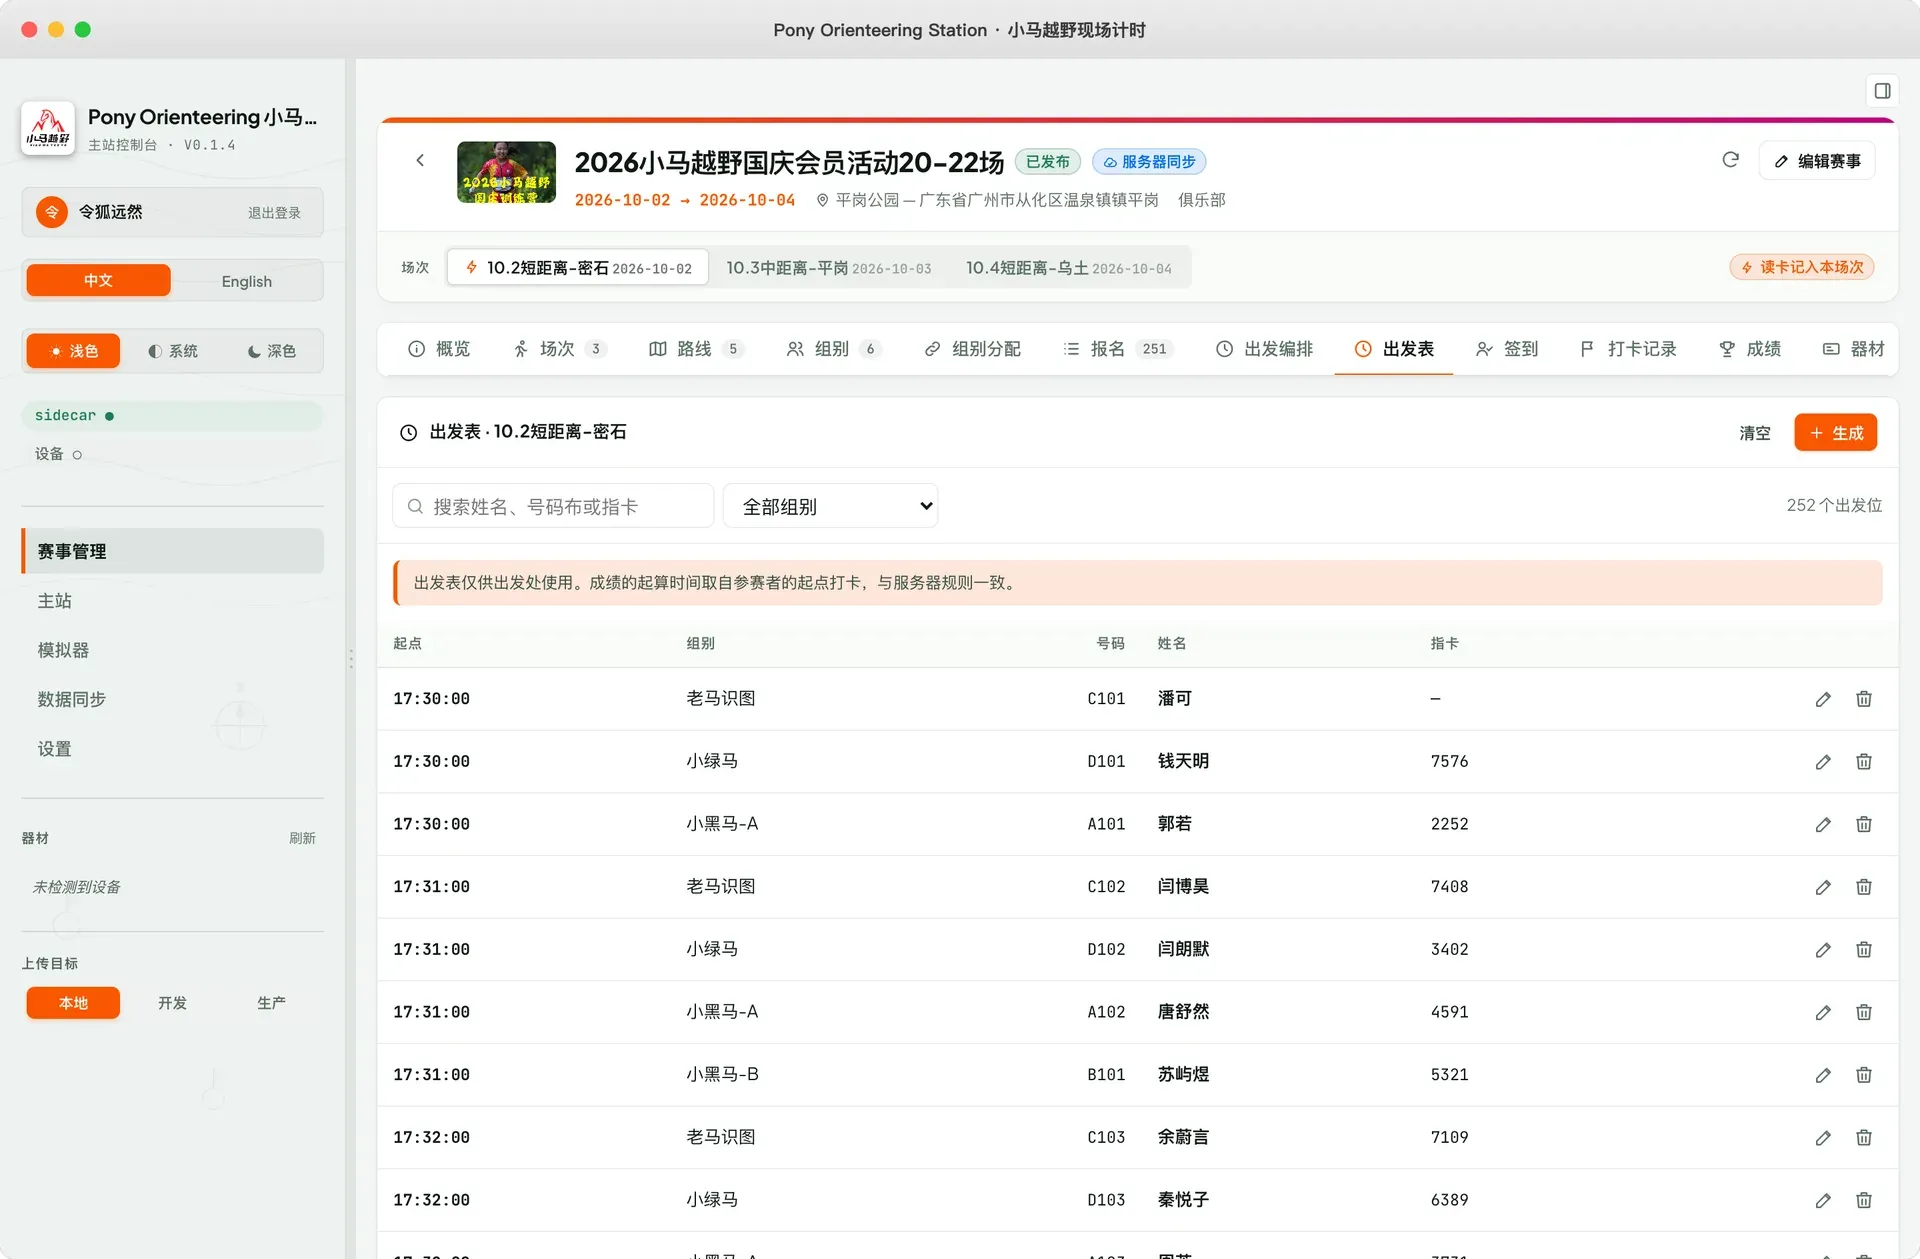Click 退出登录 to log out
Viewport: 1920px width, 1259px height.
coord(274,213)
